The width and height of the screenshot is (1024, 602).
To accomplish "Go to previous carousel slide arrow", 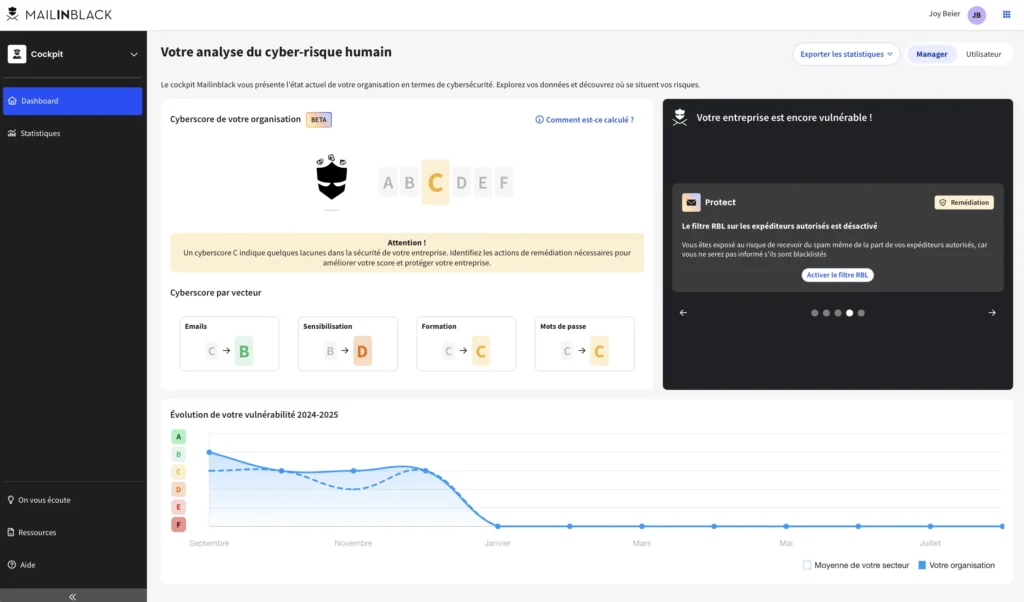I will pos(683,313).
